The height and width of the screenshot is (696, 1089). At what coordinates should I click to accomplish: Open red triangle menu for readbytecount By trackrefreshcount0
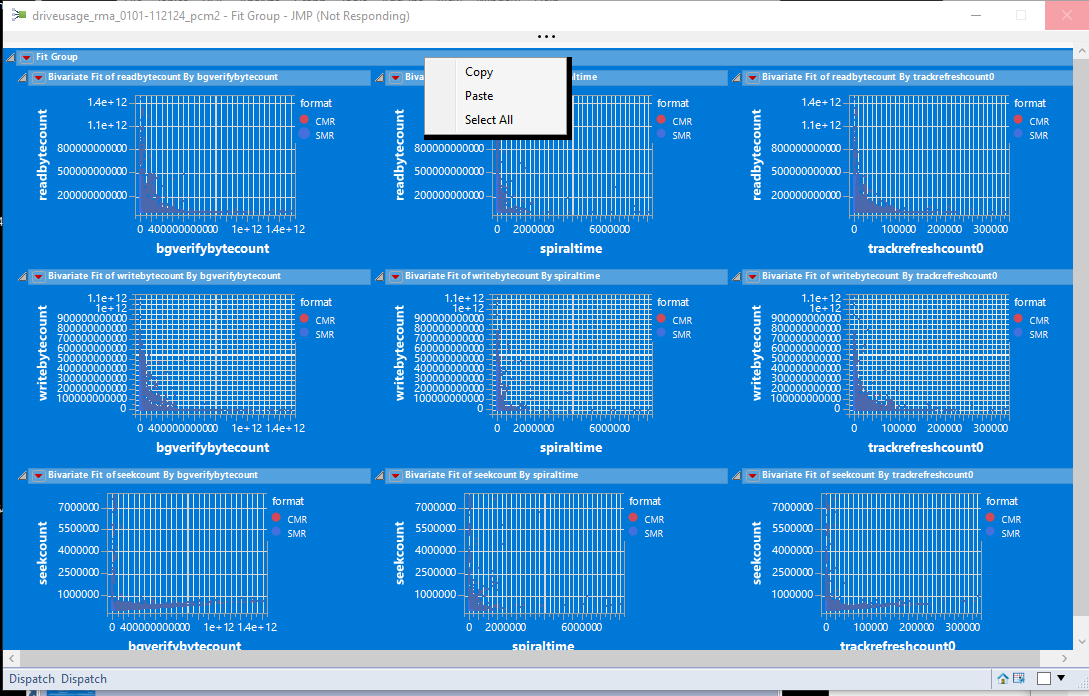tap(753, 77)
